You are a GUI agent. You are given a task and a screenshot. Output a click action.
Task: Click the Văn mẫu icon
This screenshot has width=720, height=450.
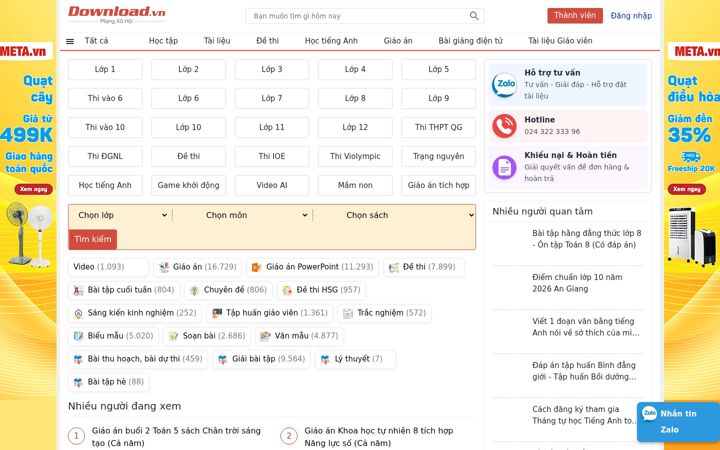tap(265, 336)
